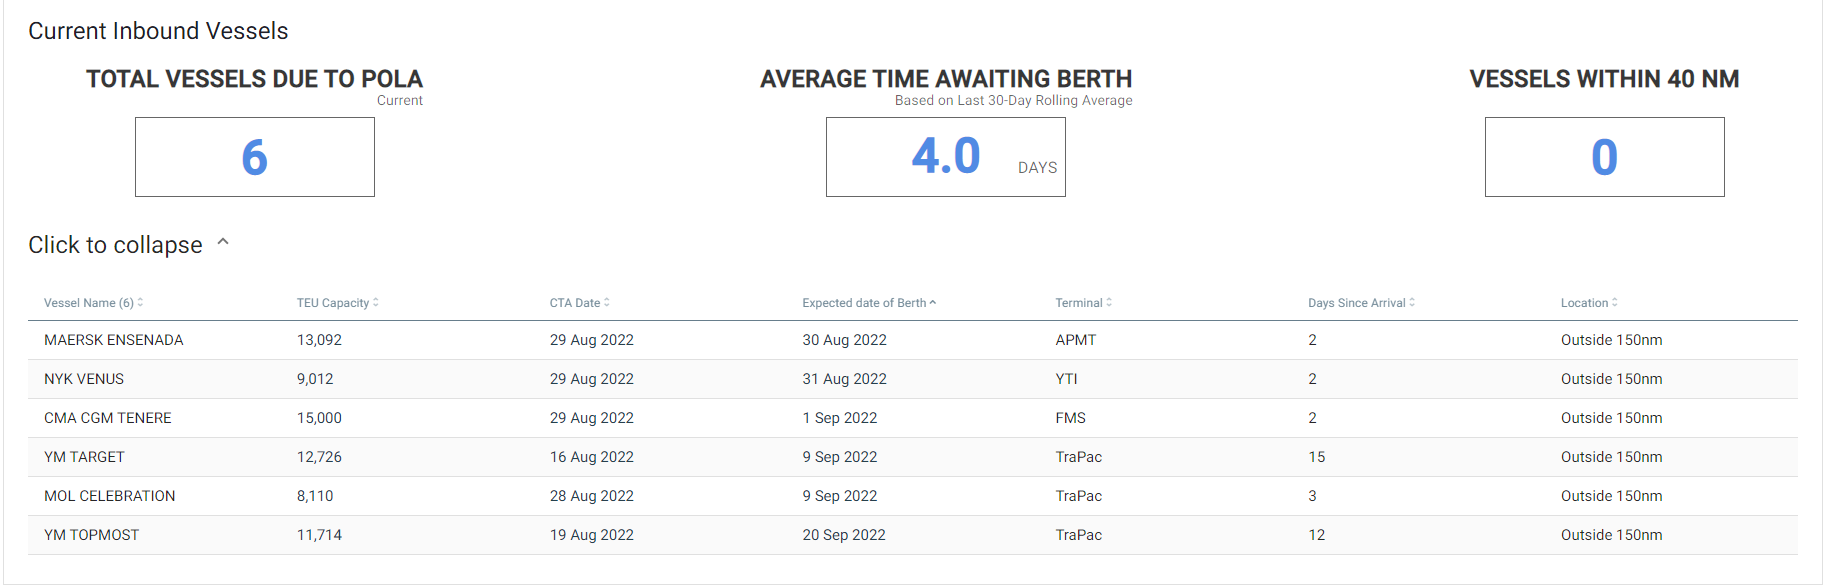The width and height of the screenshot is (1826, 587).
Task: Click the Total Vessels Due count box
Action: coord(255,157)
